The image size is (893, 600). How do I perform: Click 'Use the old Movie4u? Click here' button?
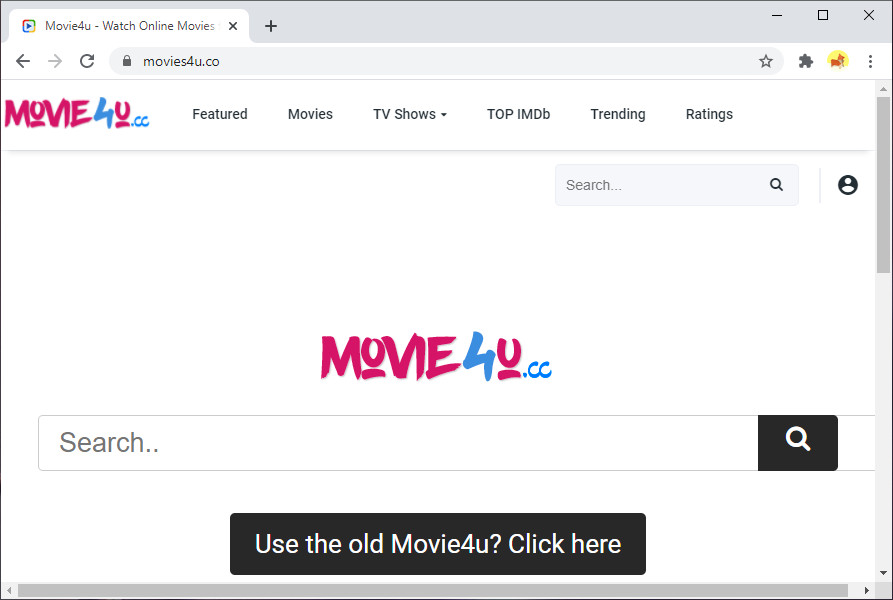pyautogui.click(x=438, y=544)
